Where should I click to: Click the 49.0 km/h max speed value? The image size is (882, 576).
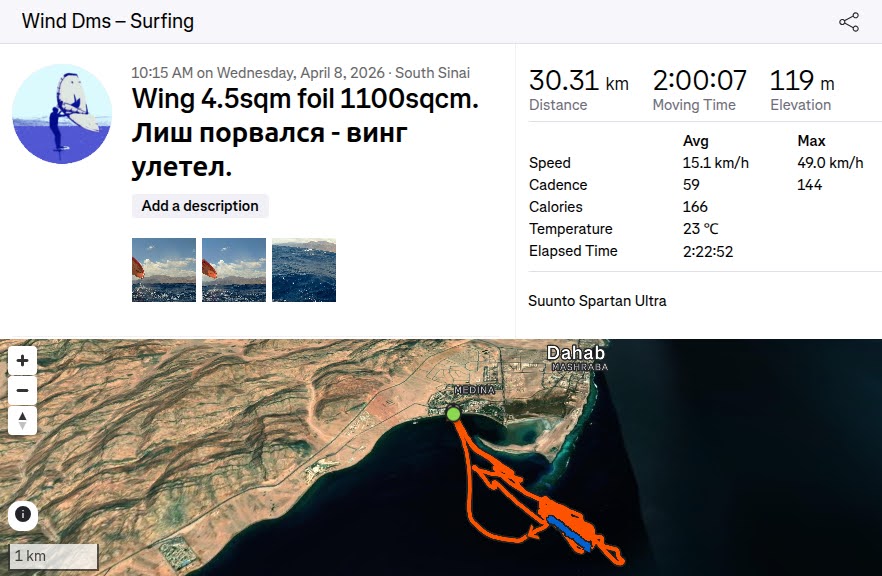point(829,163)
